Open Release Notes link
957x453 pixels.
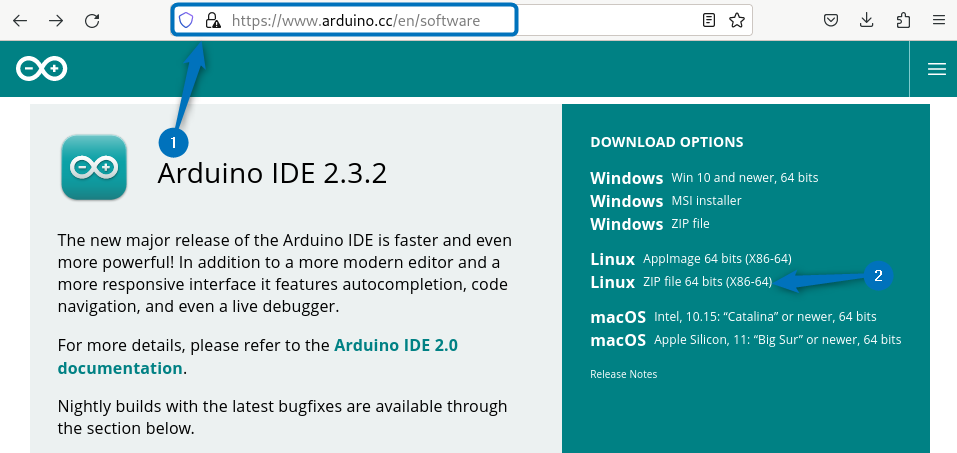point(624,374)
